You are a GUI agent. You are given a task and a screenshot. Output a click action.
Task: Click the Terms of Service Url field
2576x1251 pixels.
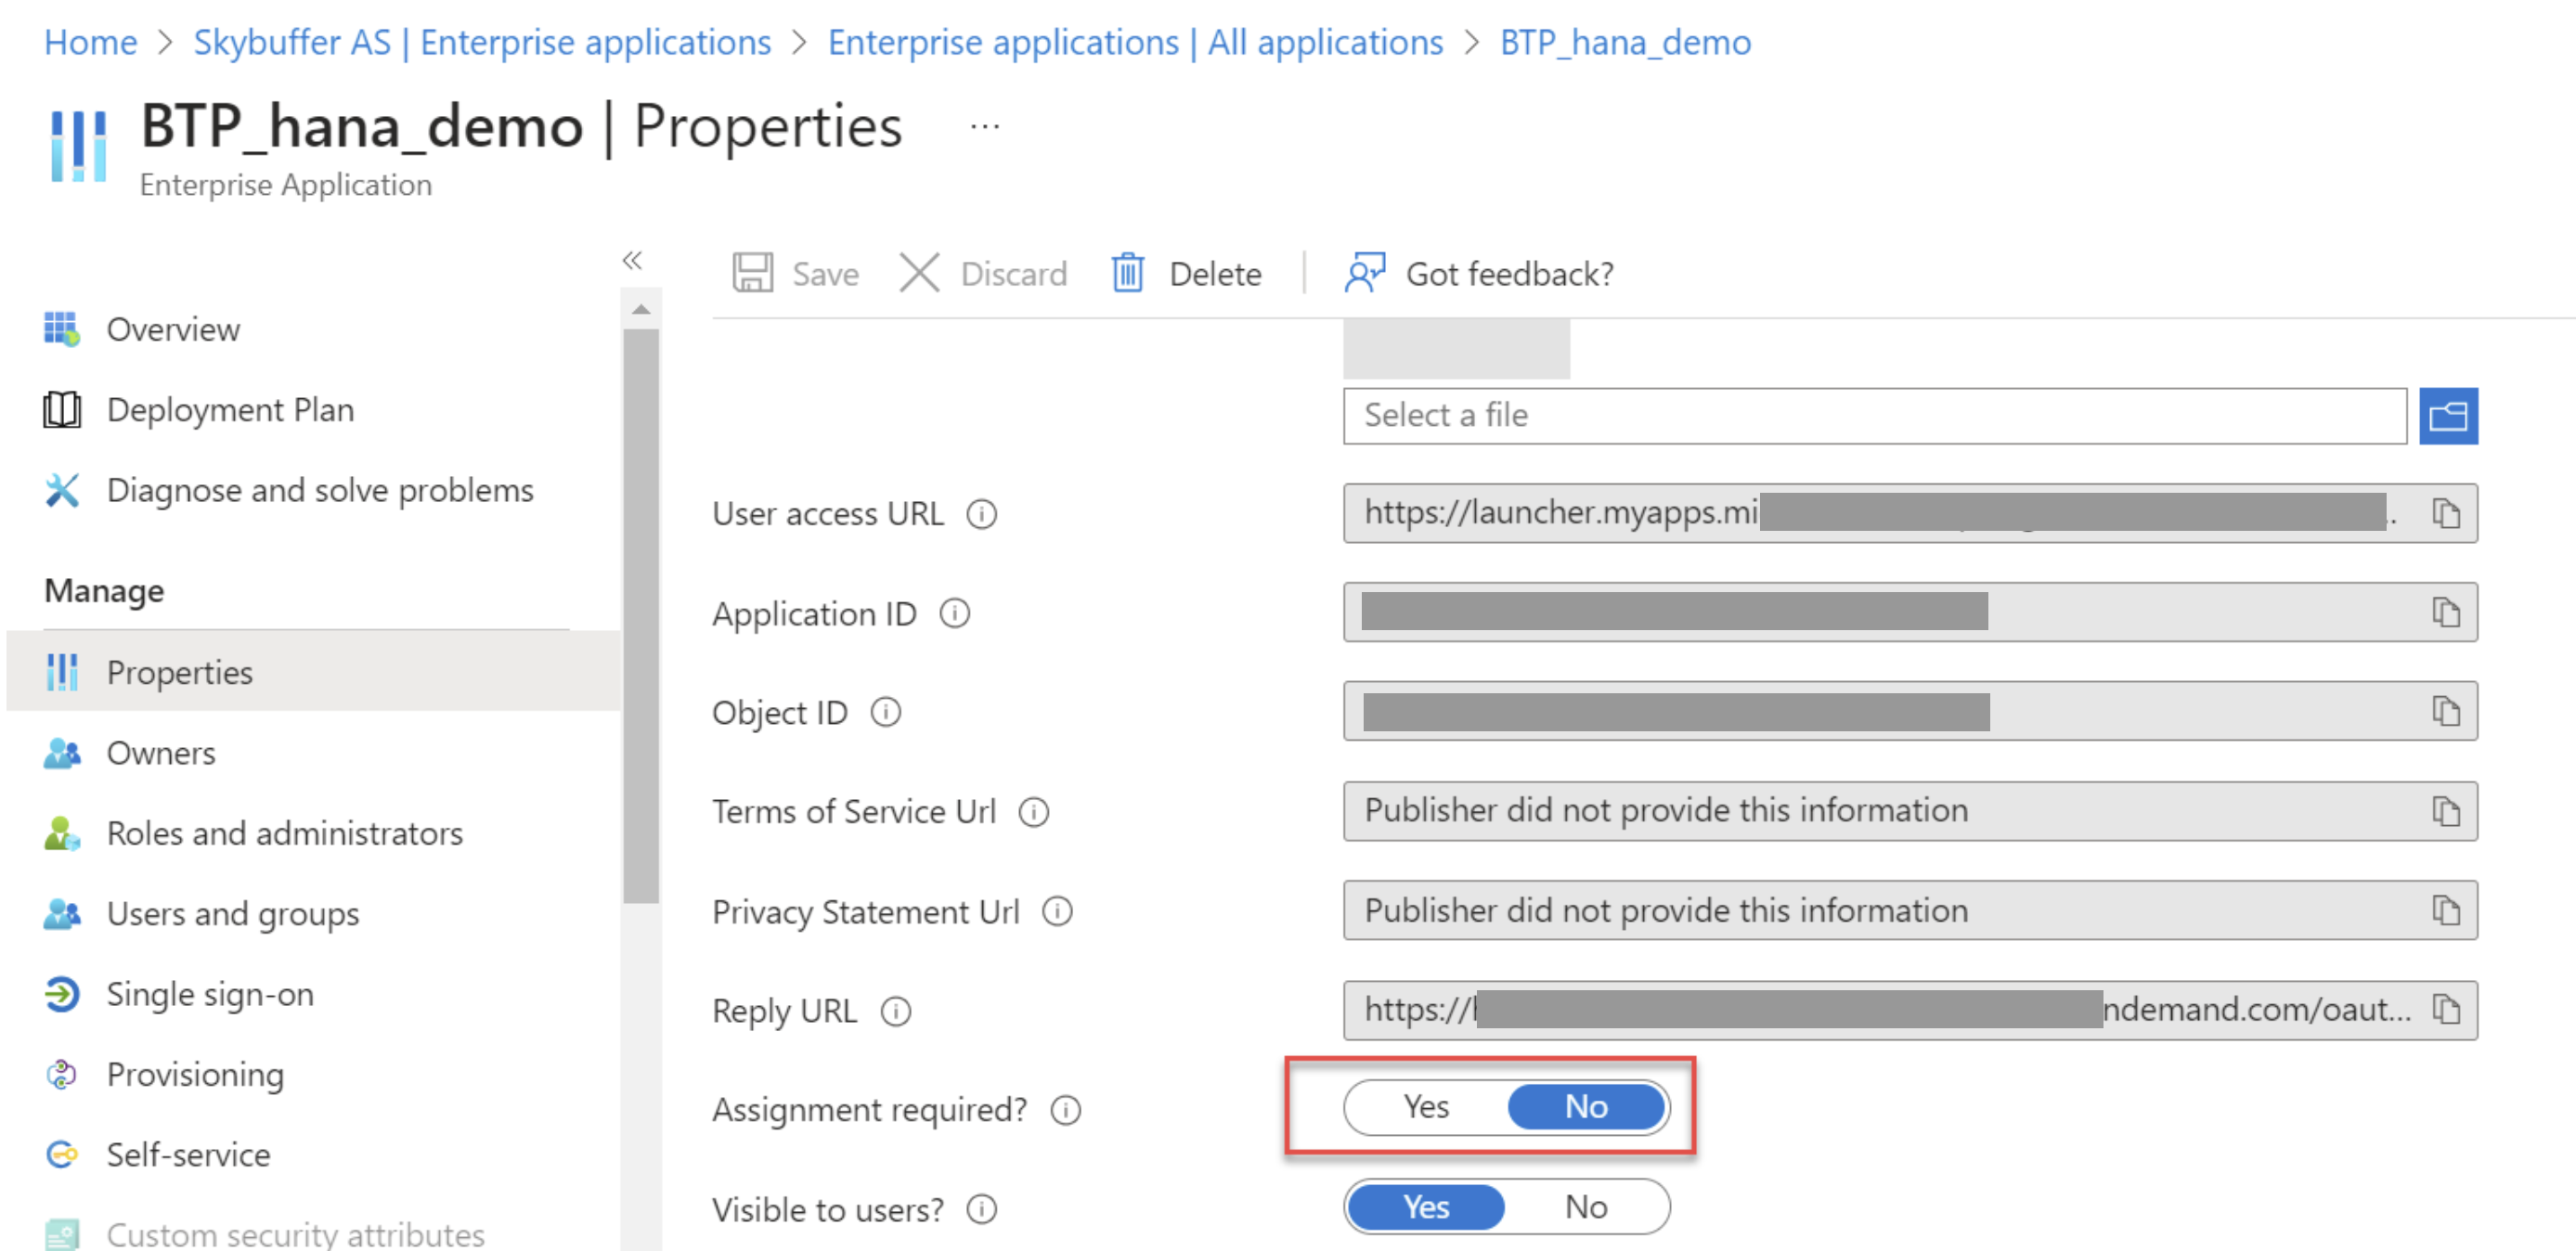pyautogui.click(x=1909, y=811)
